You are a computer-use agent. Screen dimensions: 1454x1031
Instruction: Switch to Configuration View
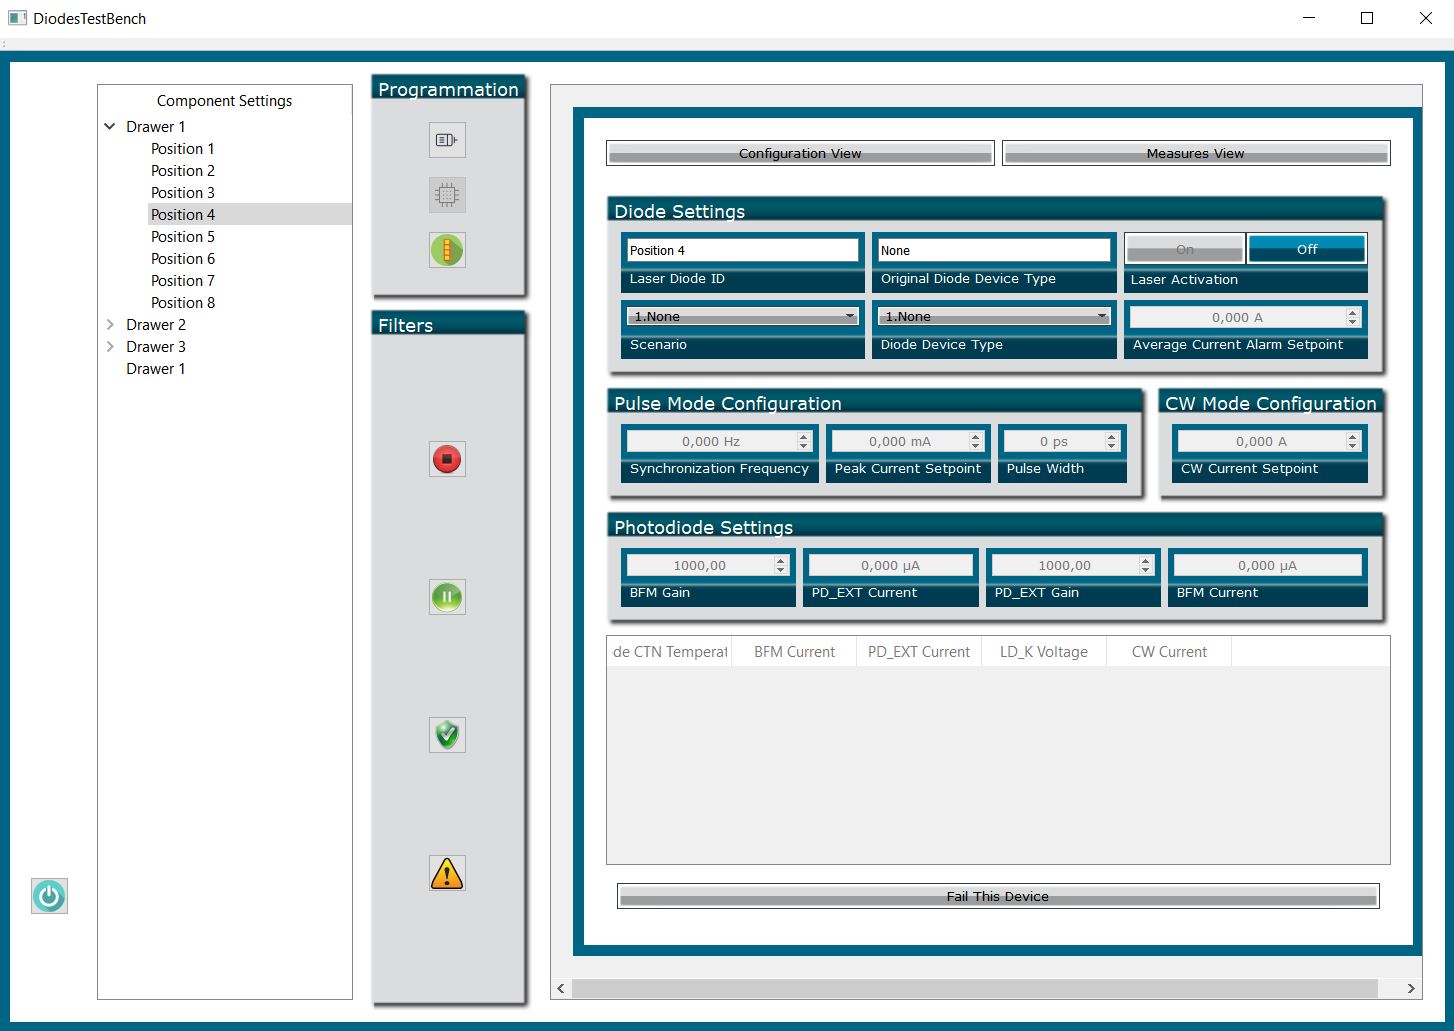tap(799, 153)
